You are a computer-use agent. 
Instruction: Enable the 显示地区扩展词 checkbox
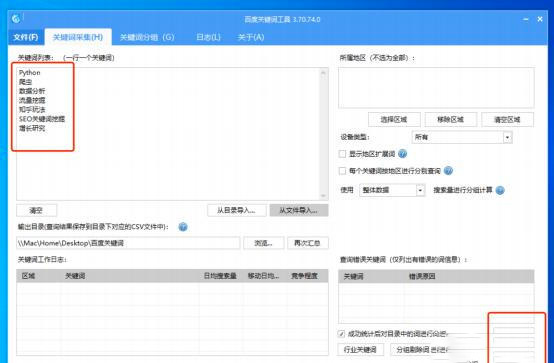(x=342, y=154)
